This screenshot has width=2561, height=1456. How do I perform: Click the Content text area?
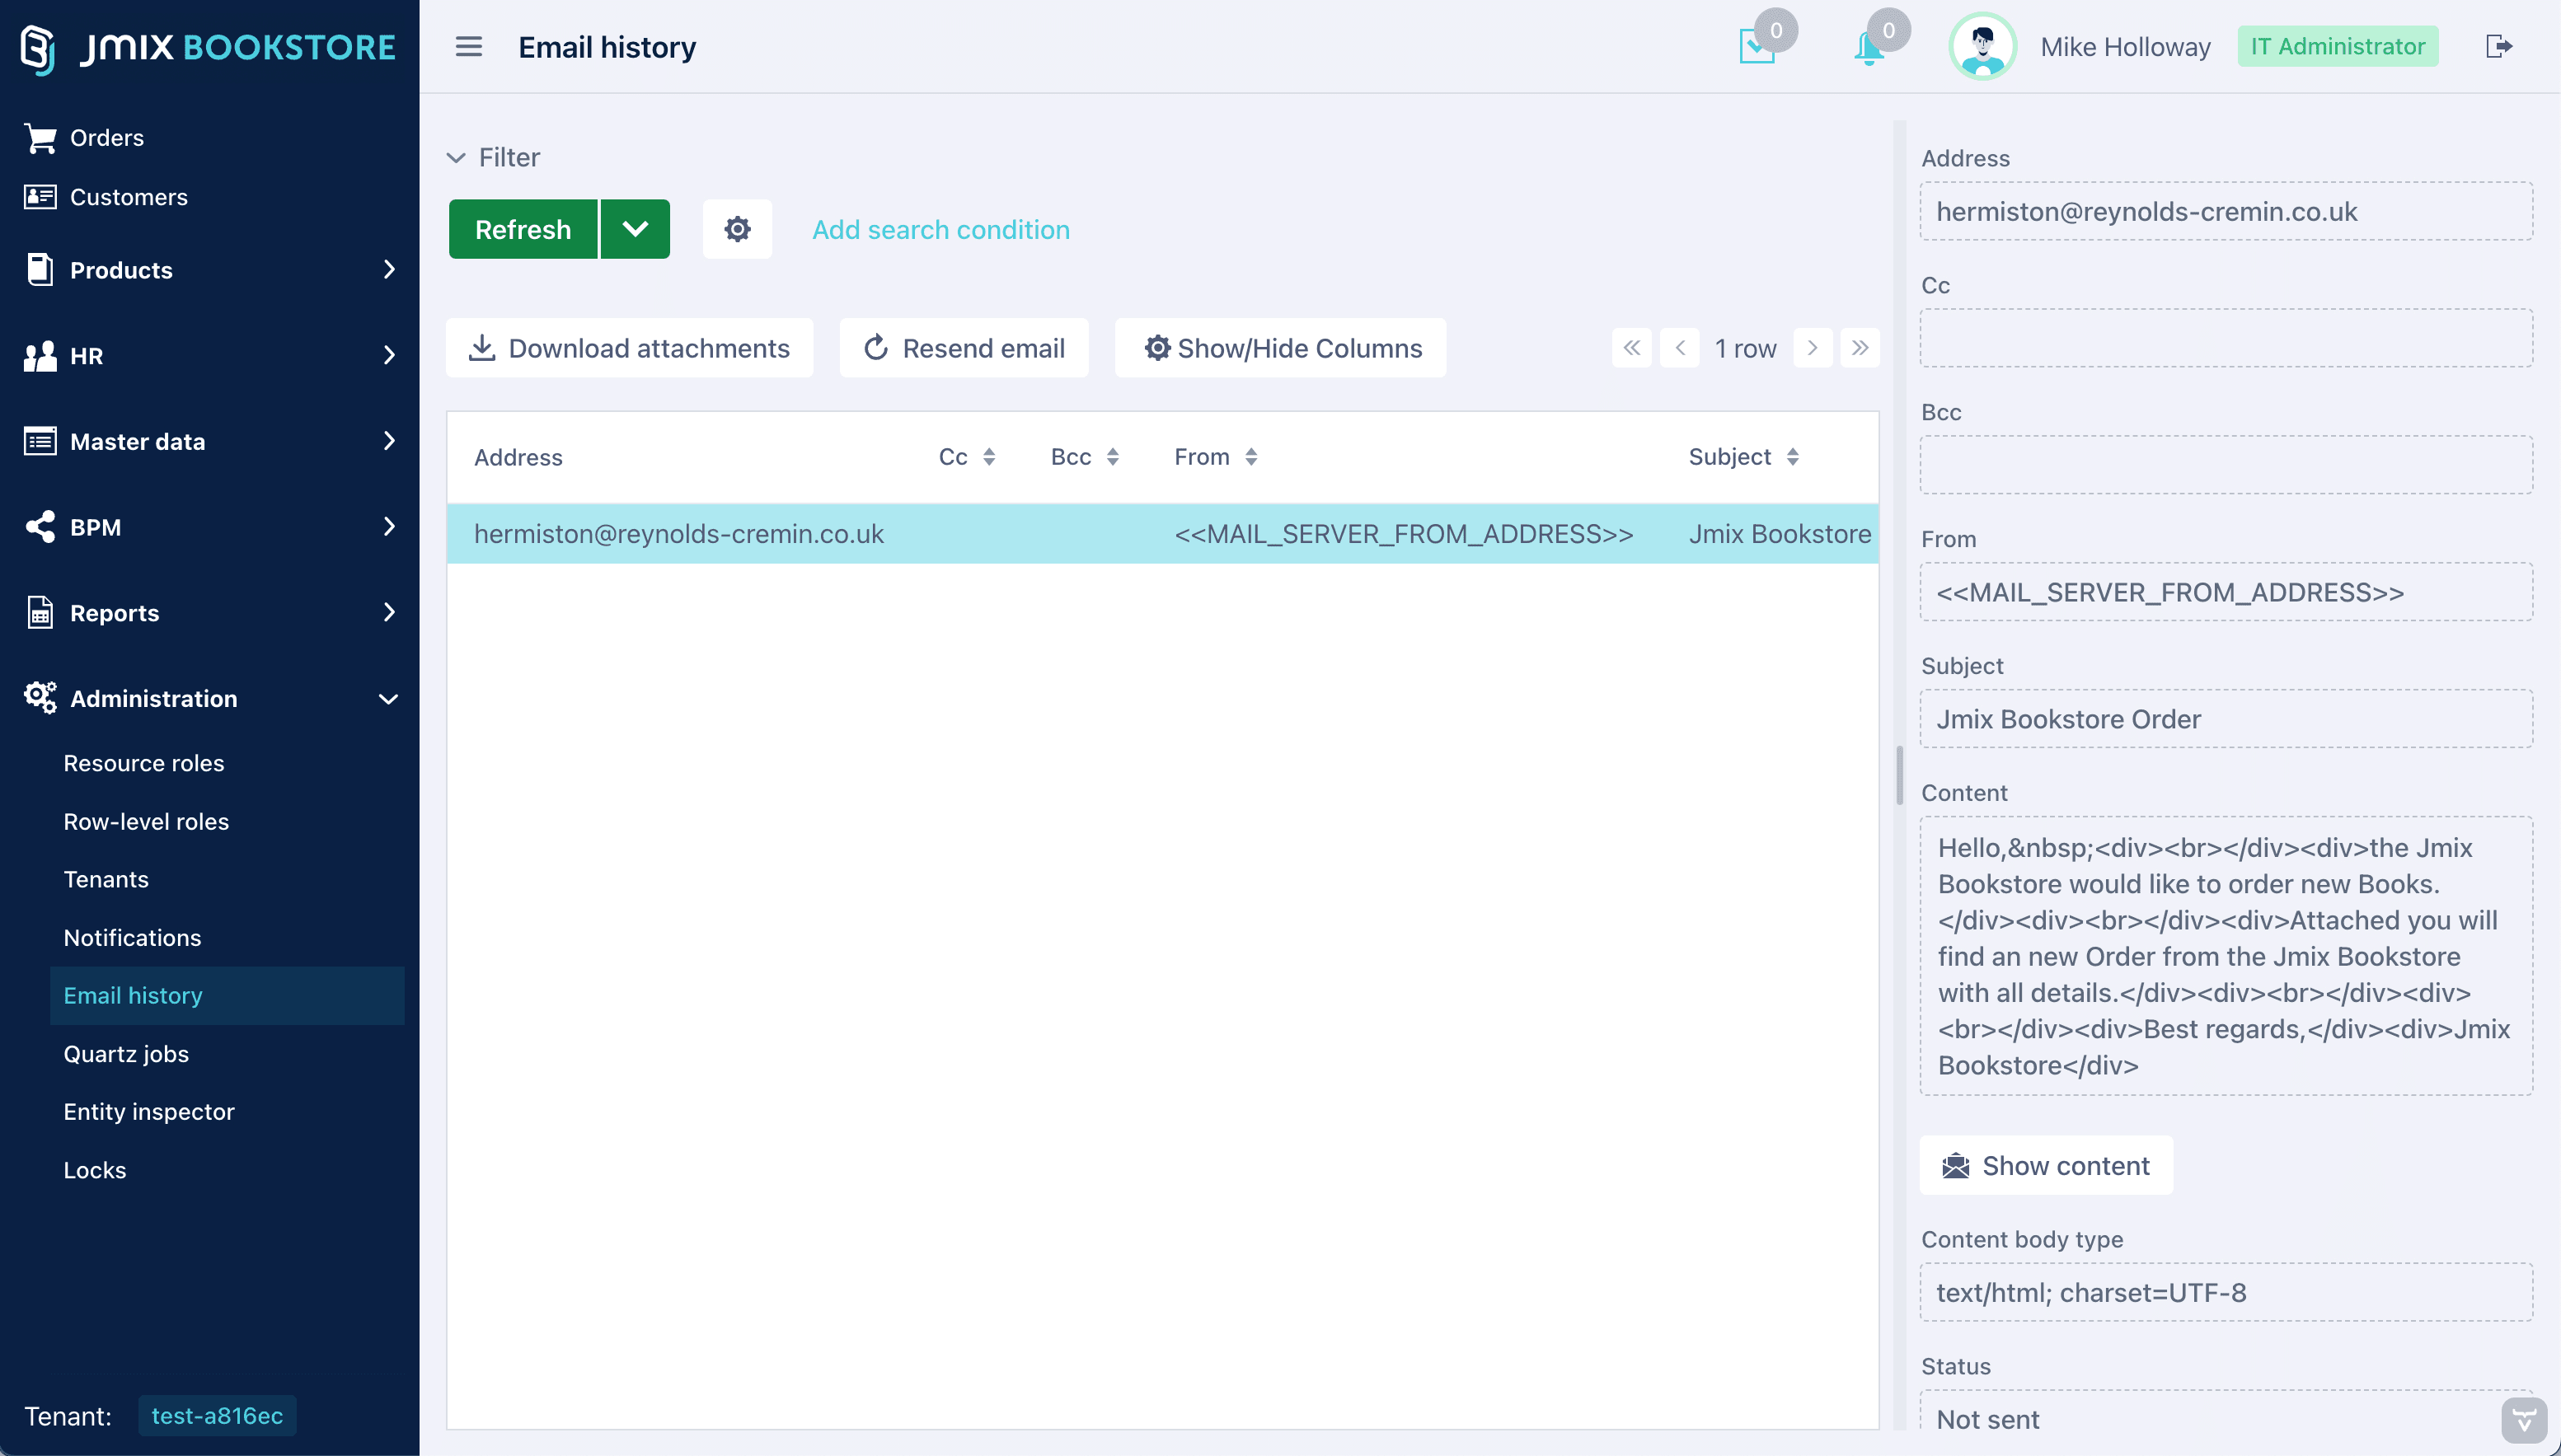tap(2226, 956)
